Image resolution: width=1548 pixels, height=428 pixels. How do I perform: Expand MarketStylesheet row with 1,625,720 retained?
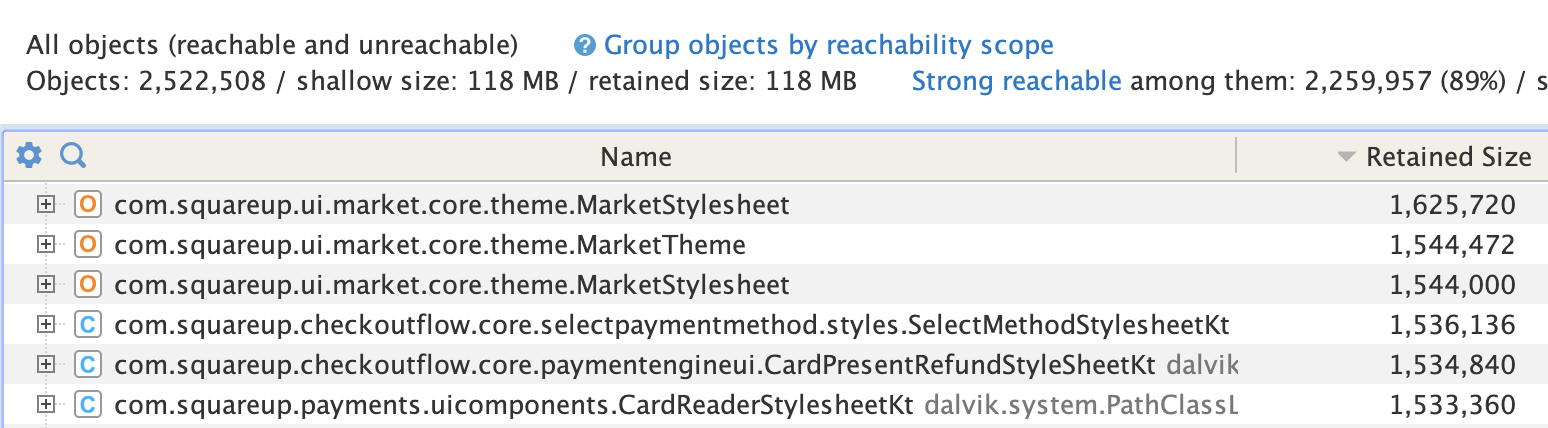(x=45, y=205)
